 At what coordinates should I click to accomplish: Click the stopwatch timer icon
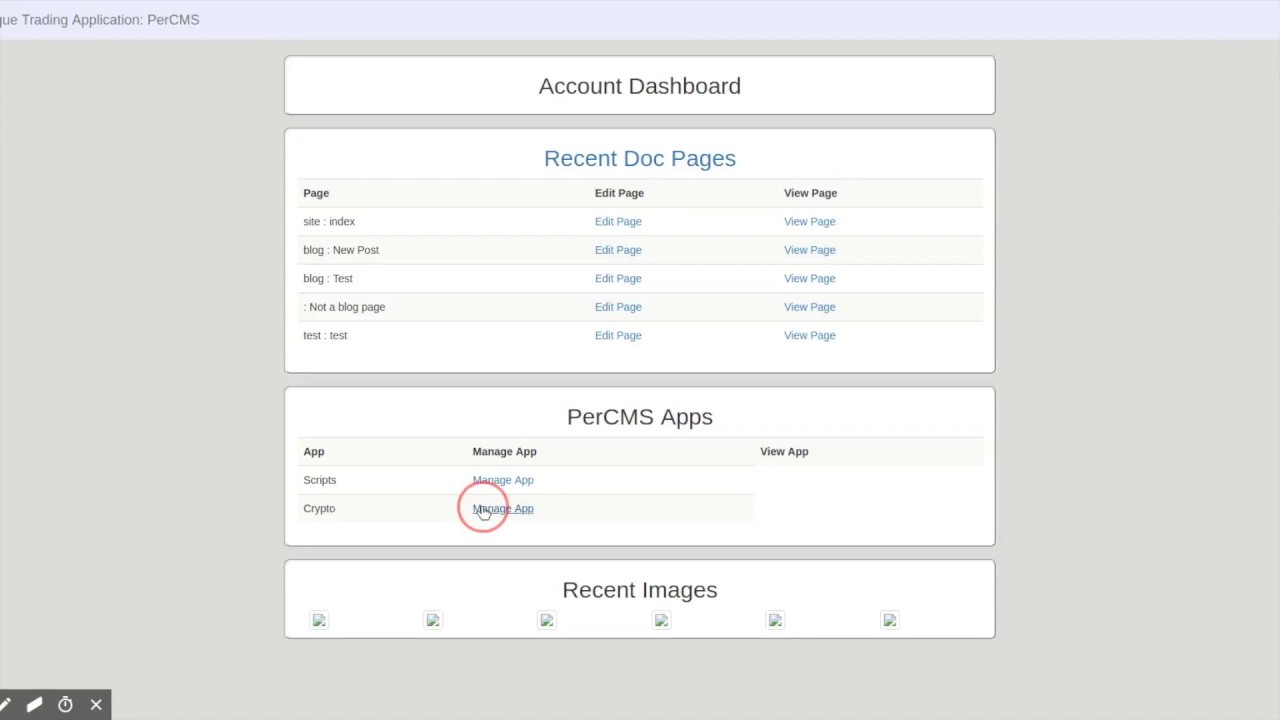(x=65, y=705)
